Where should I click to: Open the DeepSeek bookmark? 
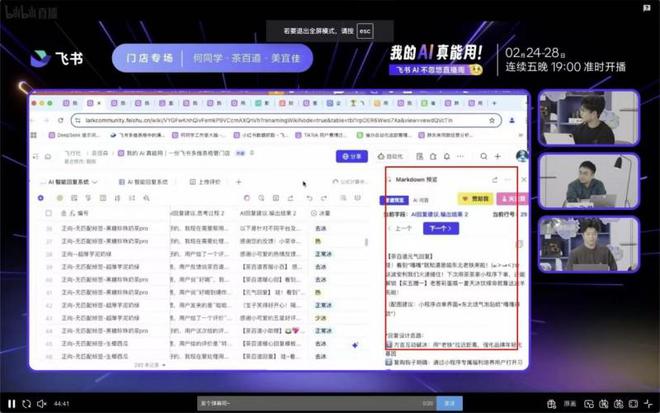(74, 135)
